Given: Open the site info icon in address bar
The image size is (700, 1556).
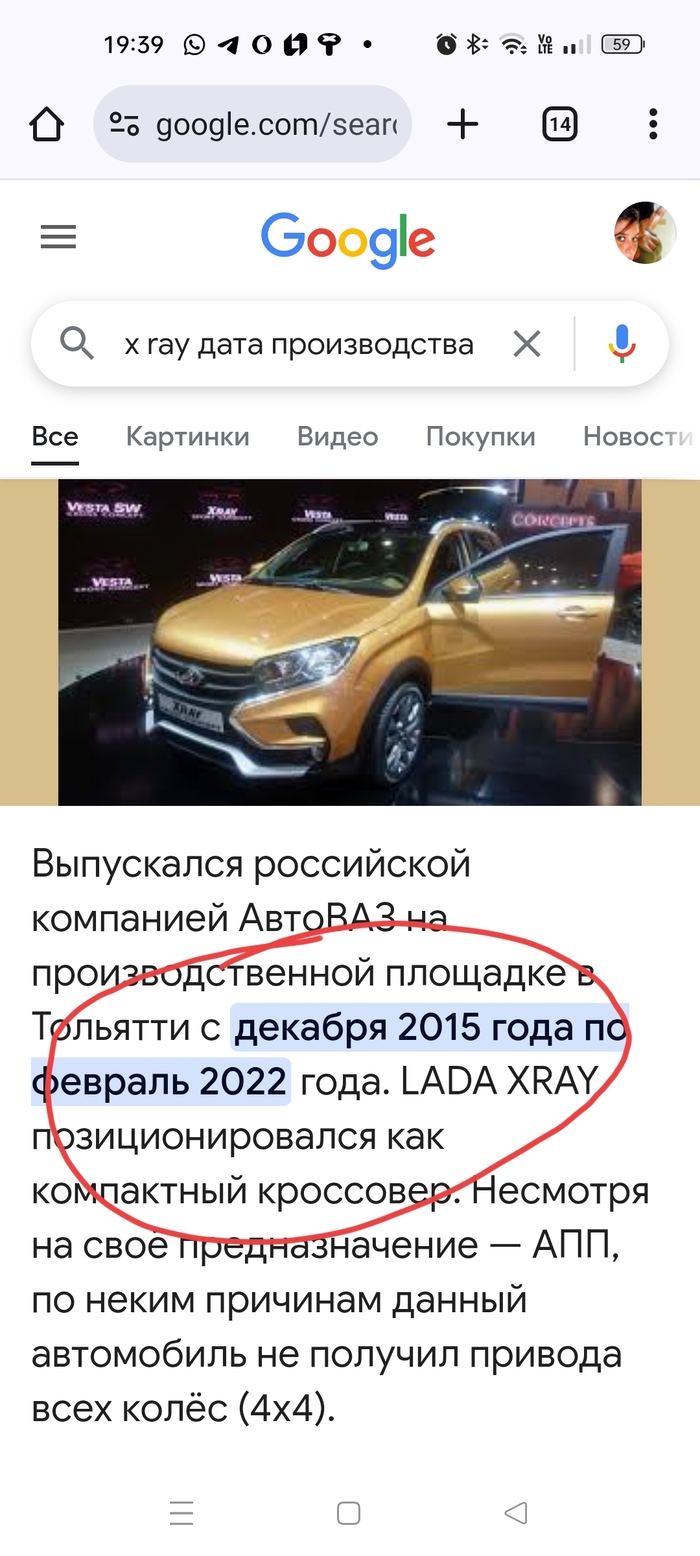Looking at the screenshot, I should (124, 124).
